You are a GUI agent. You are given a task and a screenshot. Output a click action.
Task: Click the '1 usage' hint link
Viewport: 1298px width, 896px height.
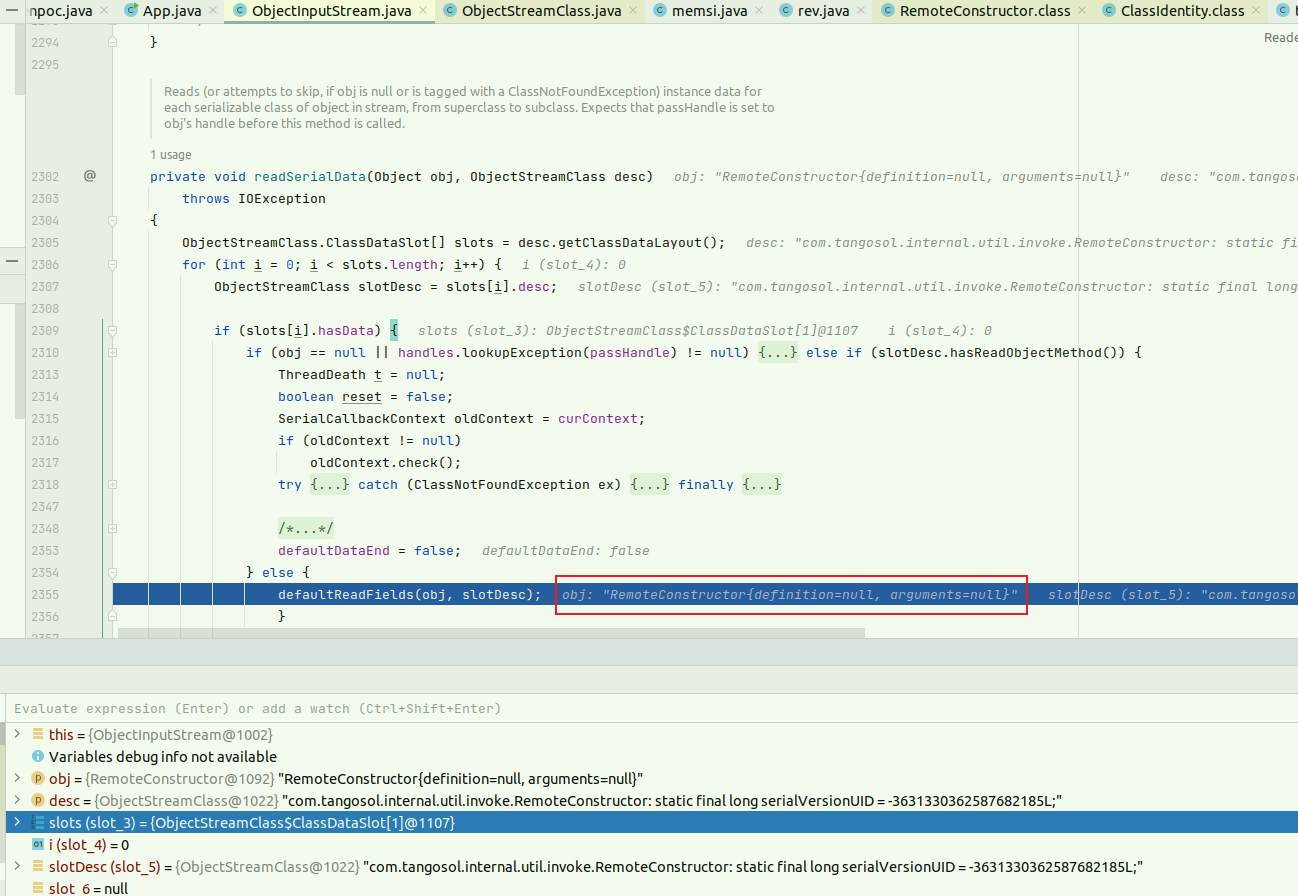[170, 155]
